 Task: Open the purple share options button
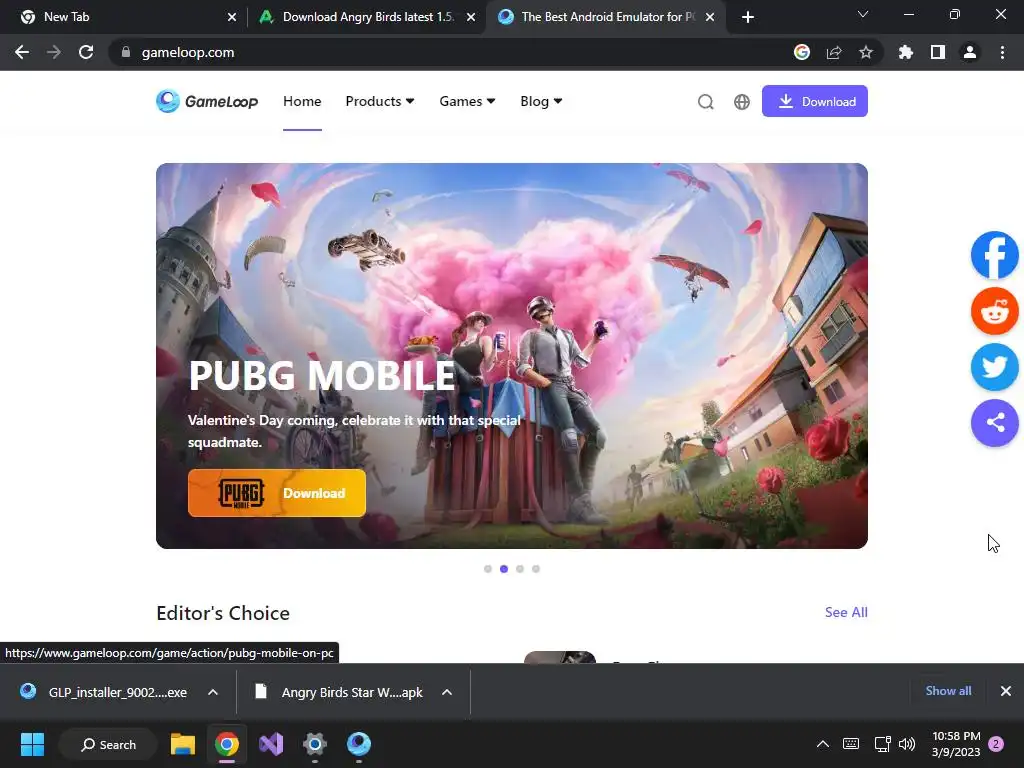995,423
